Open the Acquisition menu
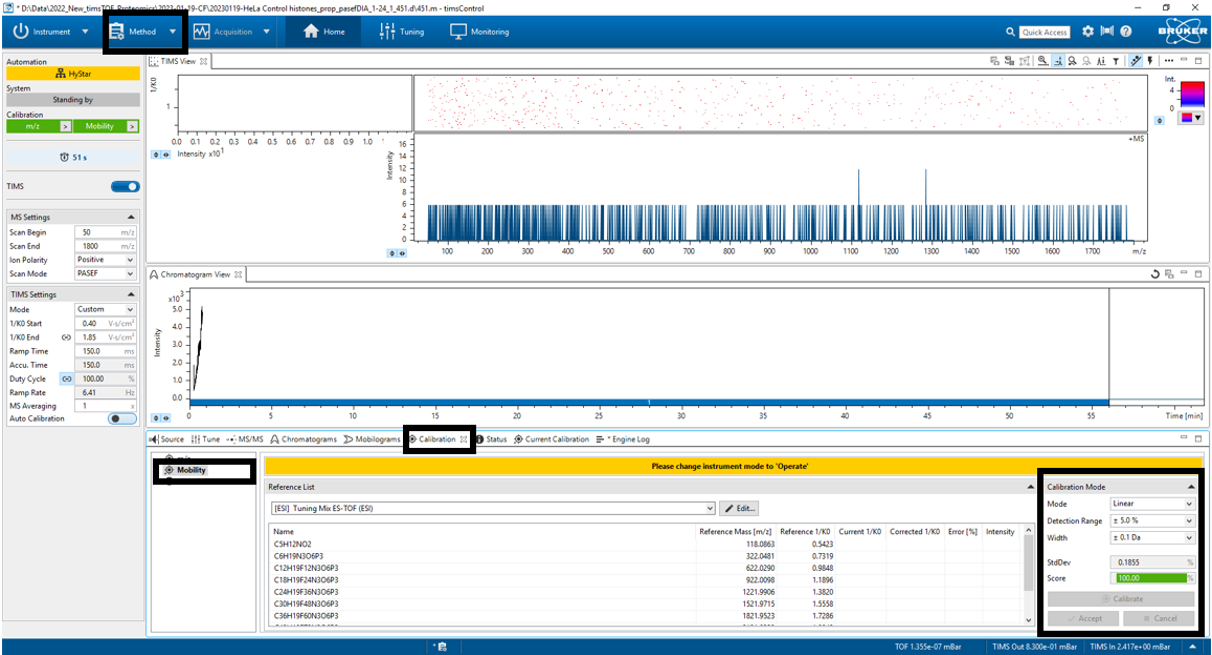The image size is (1212, 655). tap(232, 31)
